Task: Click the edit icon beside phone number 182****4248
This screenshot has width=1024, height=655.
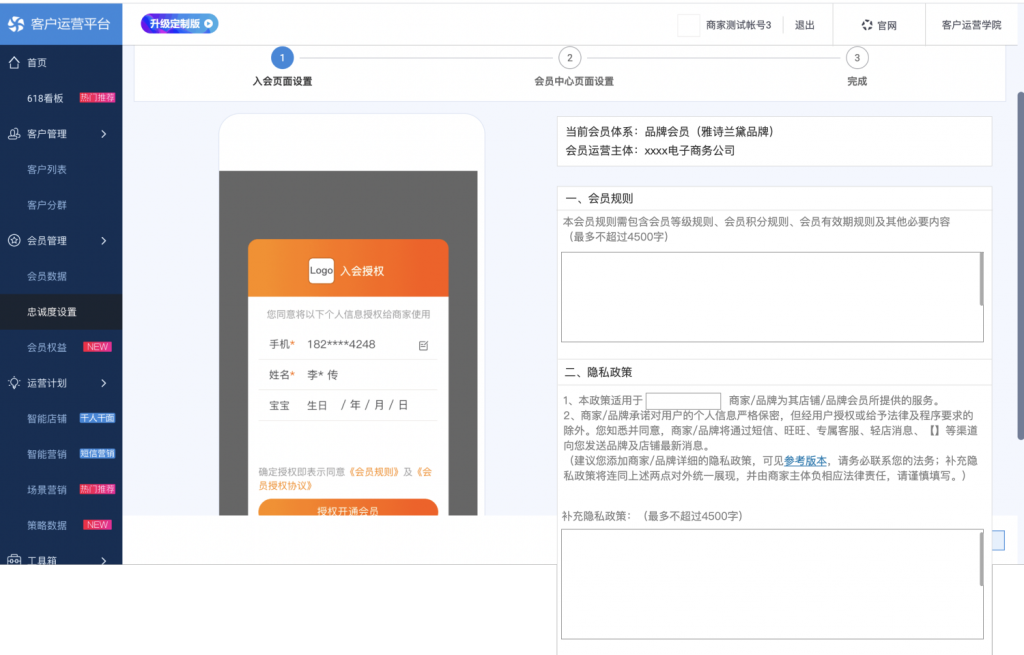Action: pos(423,344)
